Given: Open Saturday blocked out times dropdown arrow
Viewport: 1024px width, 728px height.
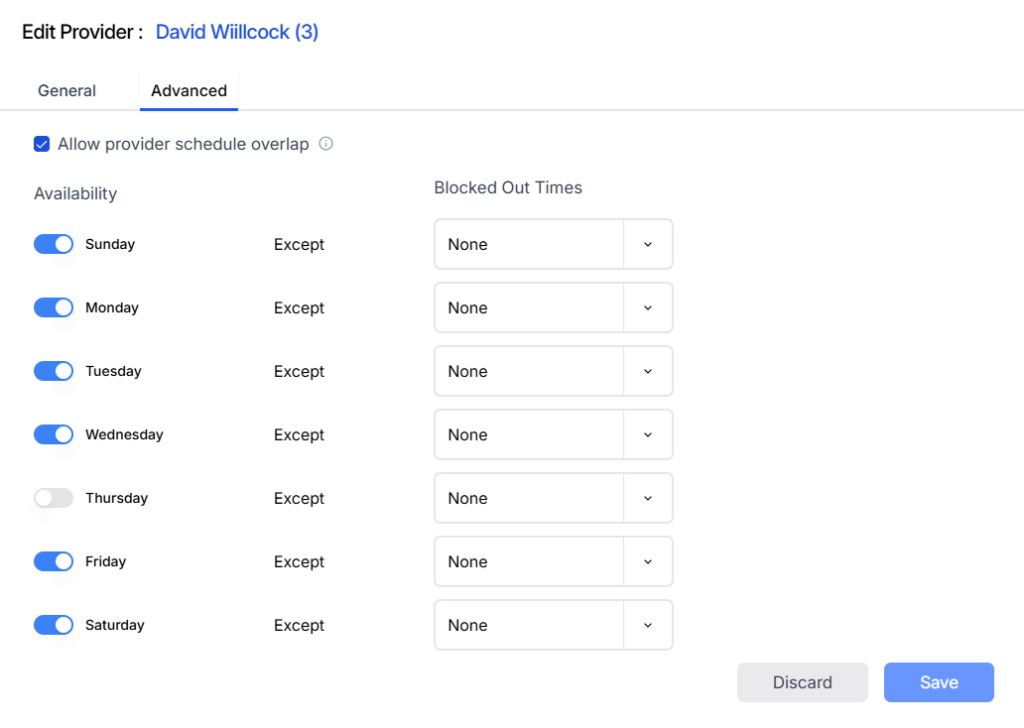Looking at the screenshot, I should pyautogui.click(x=648, y=625).
